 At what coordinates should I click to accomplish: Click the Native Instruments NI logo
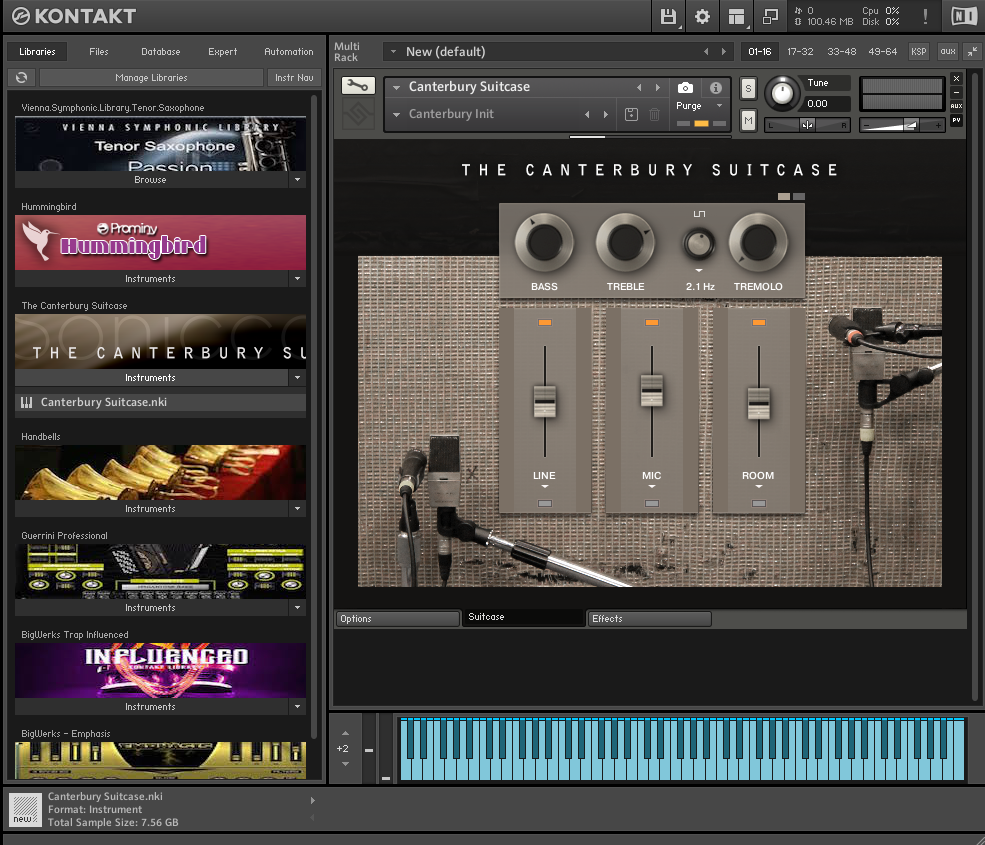[x=964, y=16]
